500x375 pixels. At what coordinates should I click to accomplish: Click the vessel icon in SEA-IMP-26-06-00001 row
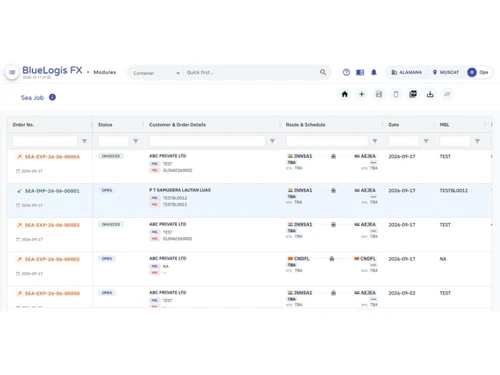(x=333, y=190)
